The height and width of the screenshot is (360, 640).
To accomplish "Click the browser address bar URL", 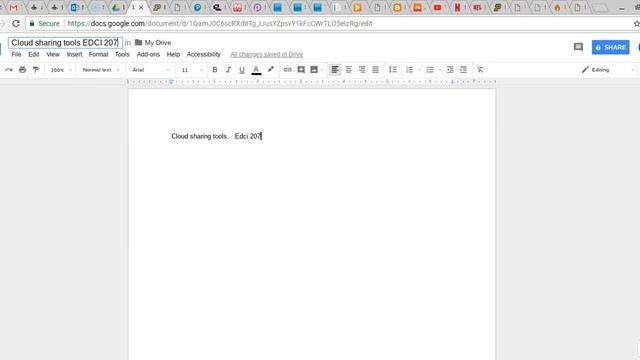I will tap(220, 24).
